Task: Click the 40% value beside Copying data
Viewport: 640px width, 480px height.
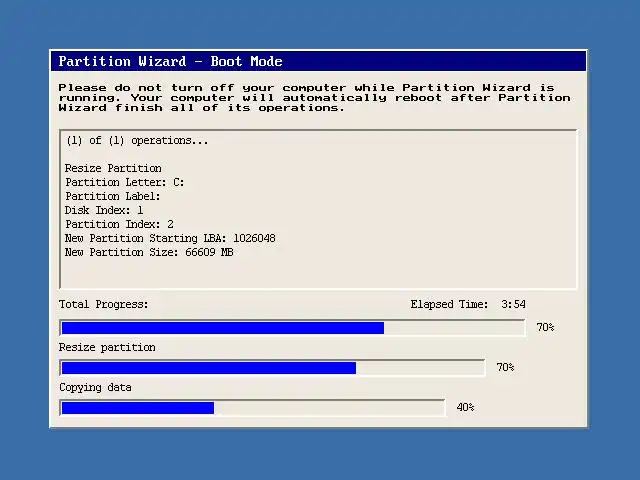Action: [x=465, y=407]
